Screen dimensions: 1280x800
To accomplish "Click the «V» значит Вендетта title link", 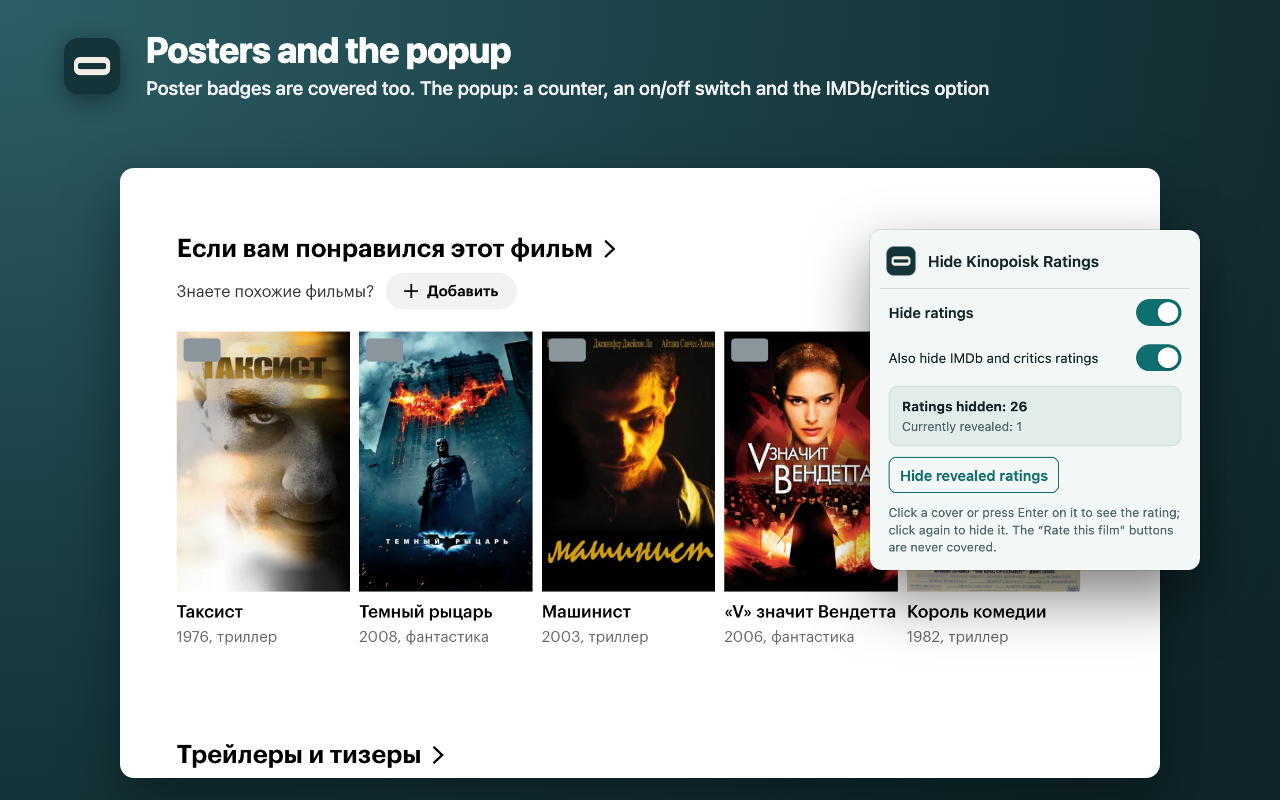I will pyautogui.click(x=810, y=611).
